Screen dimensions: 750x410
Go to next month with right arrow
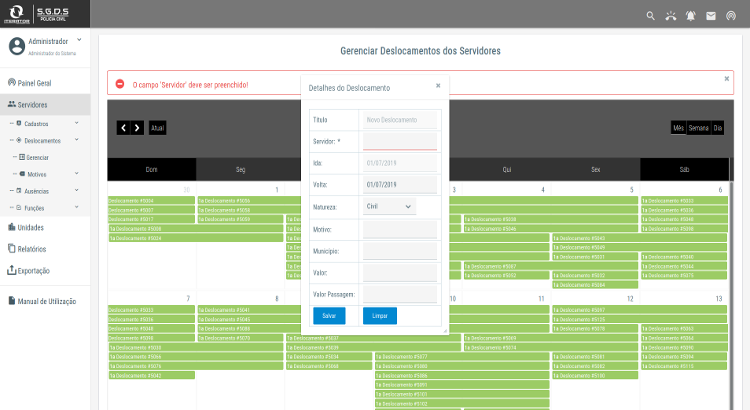click(x=137, y=128)
